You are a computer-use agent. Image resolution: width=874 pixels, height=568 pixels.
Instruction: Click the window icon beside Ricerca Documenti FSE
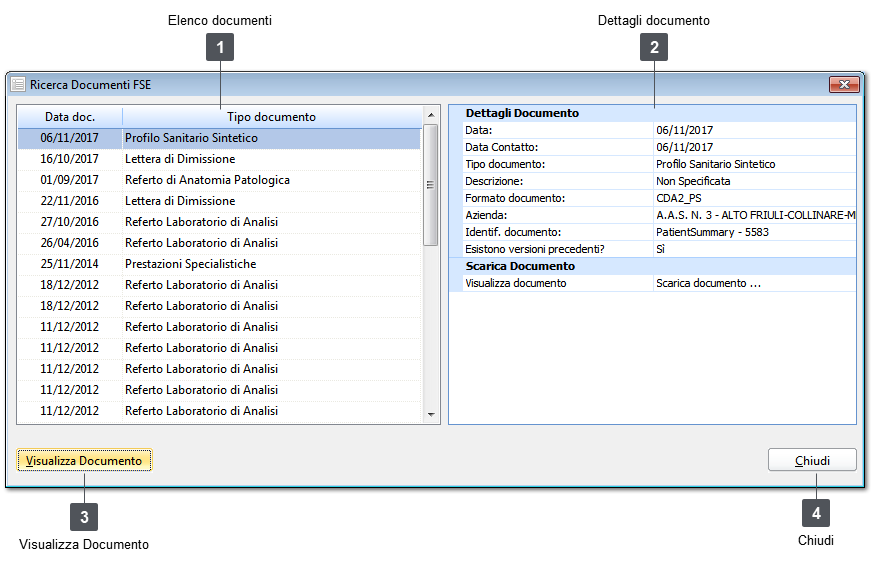(x=18, y=85)
